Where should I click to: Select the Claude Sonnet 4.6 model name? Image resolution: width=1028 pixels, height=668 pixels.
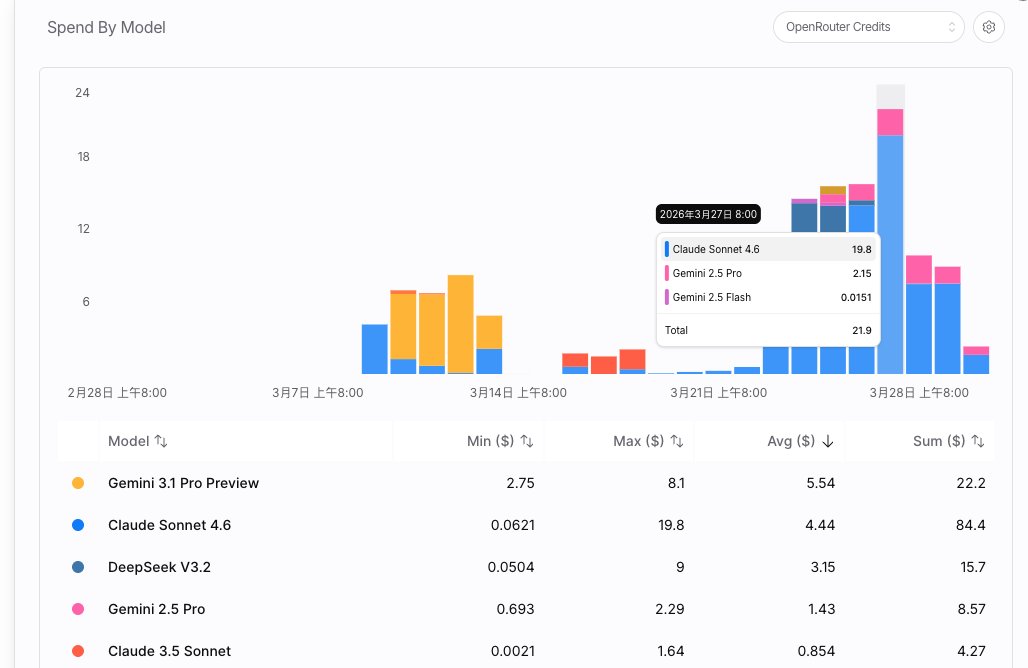point(169,525)
